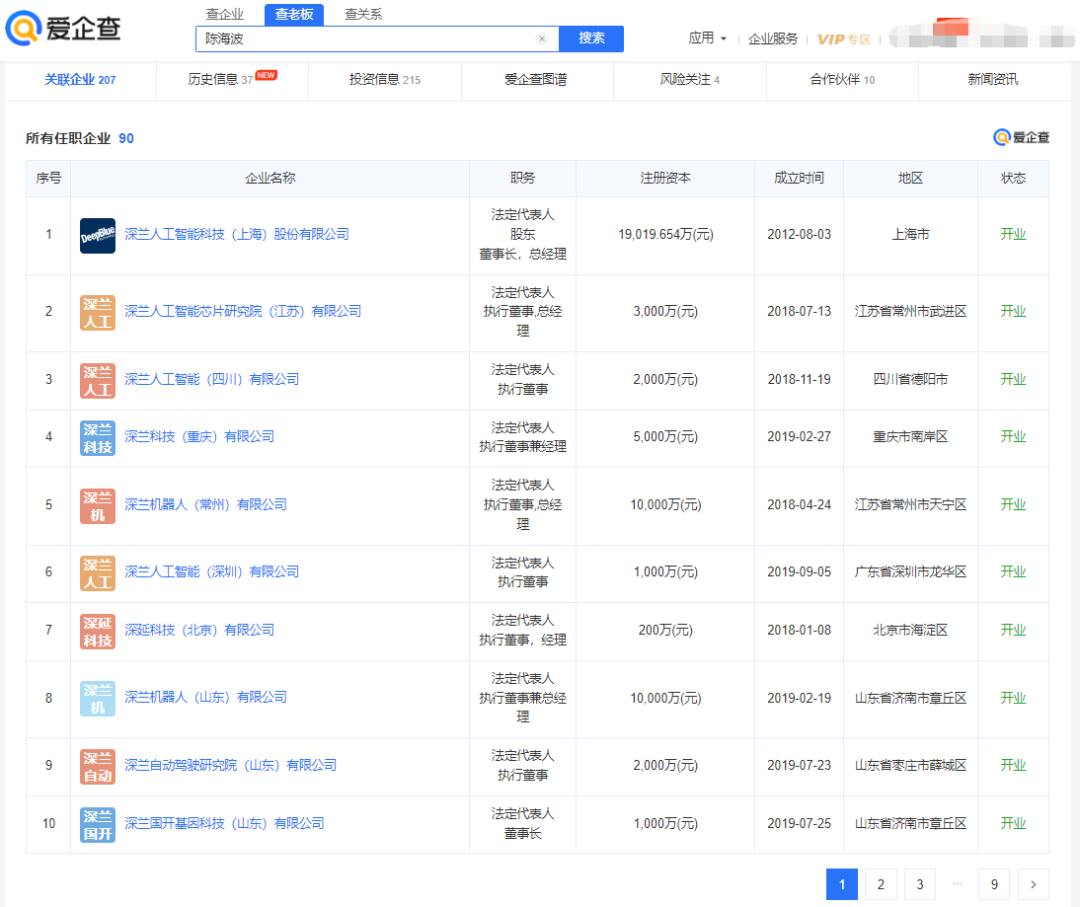The image size is (1080, 907).
Task: Clear the search box with the X icon
Action: pyautogui.click(x=542, y=39)
